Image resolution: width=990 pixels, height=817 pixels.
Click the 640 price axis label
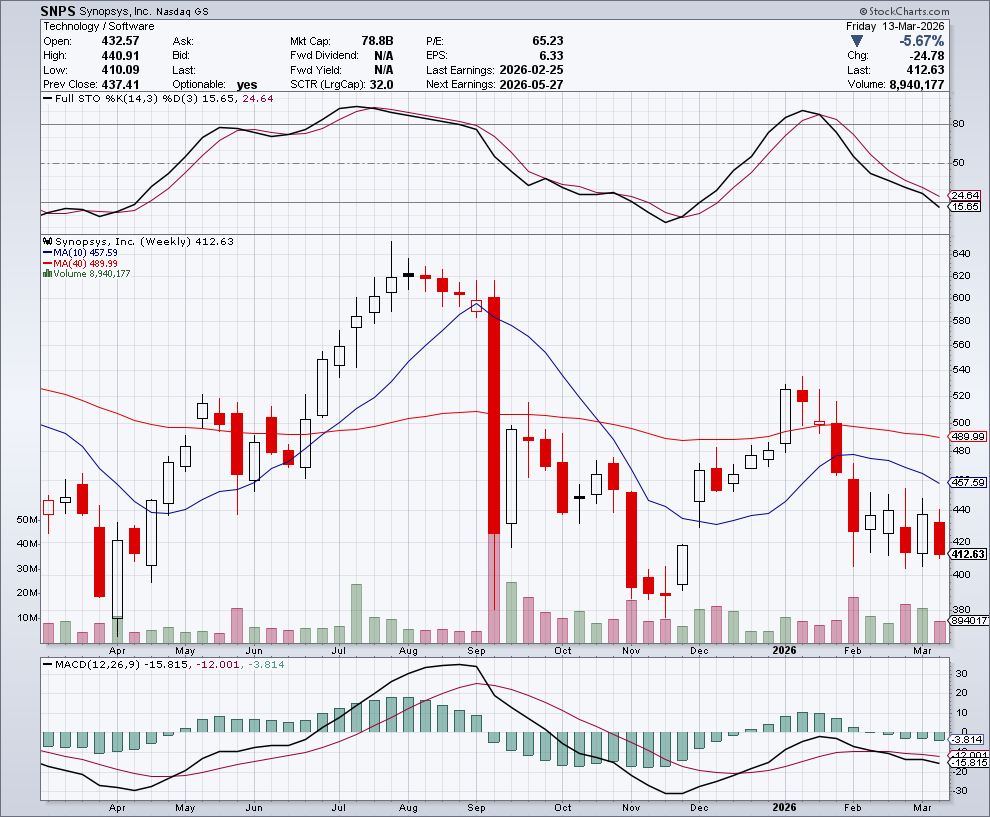pos(961,254)
